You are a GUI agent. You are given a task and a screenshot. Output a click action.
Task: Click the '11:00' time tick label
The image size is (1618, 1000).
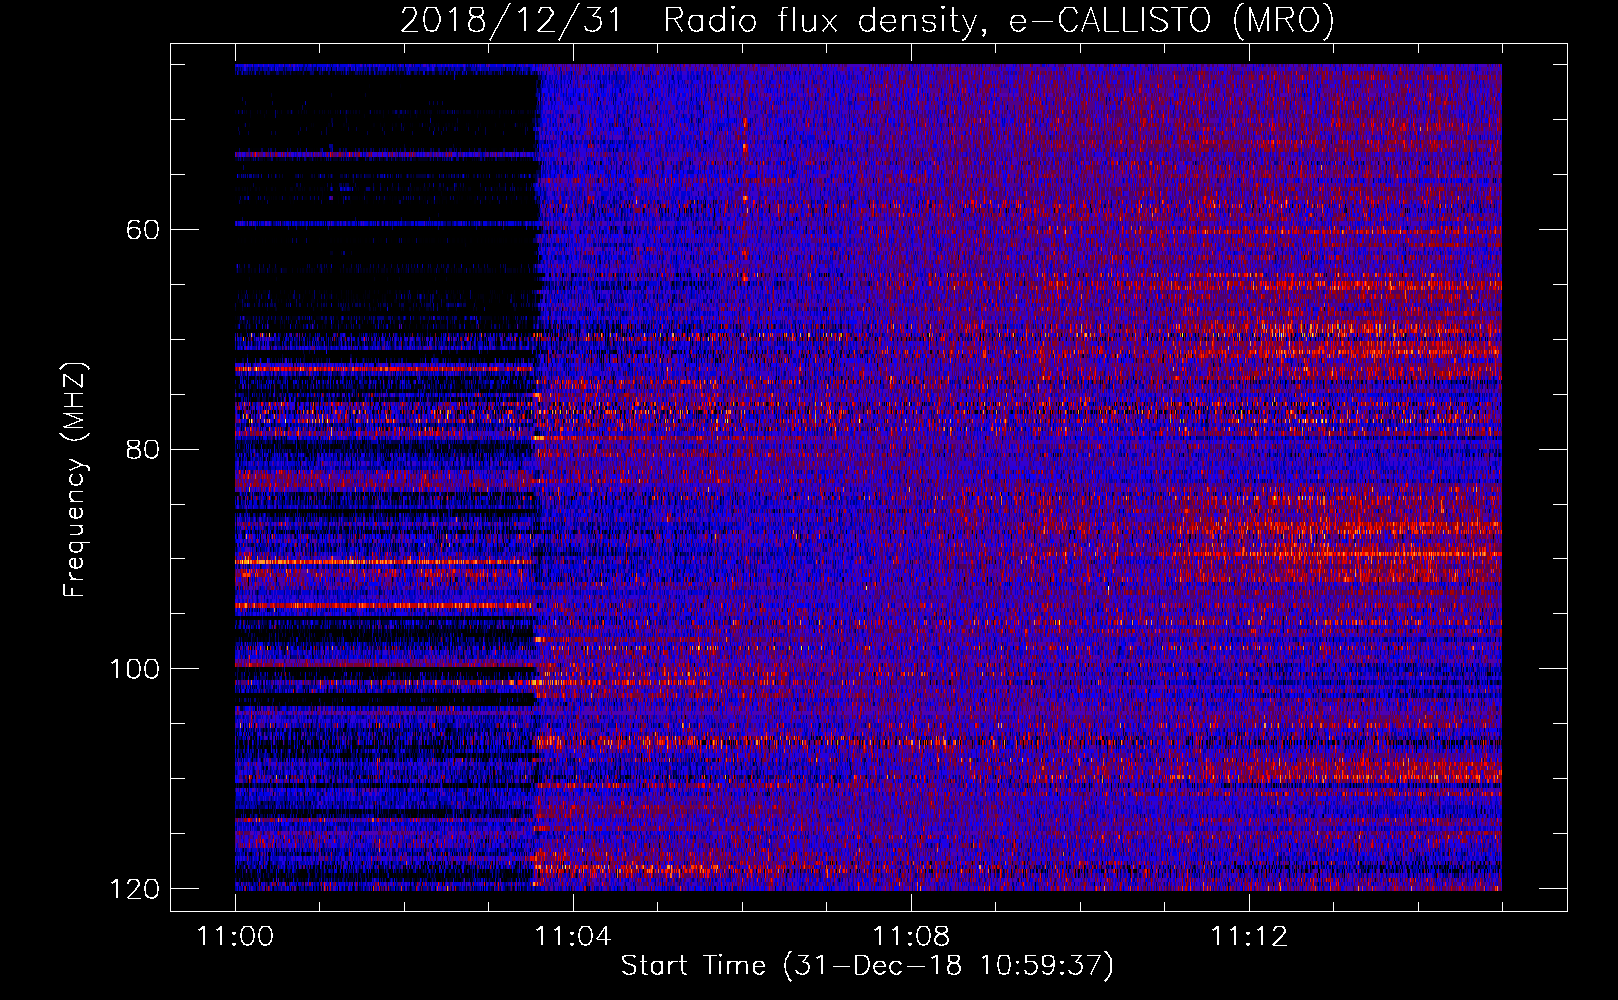coord(235,937)
